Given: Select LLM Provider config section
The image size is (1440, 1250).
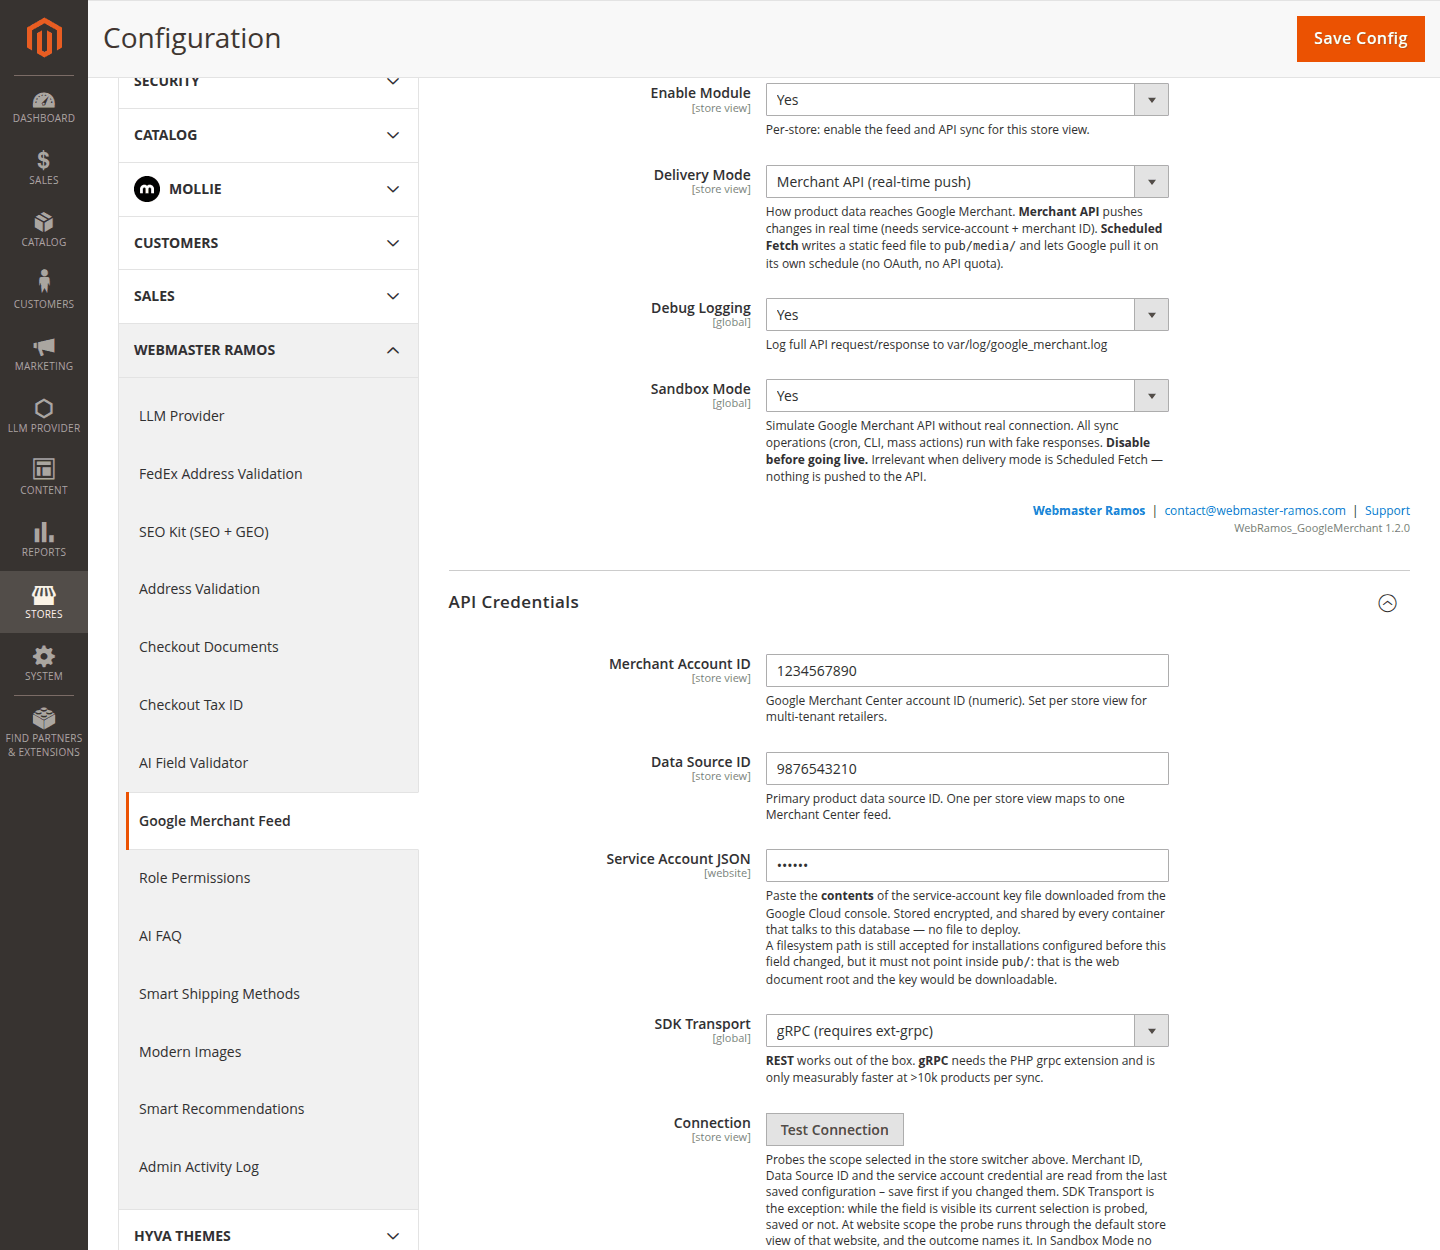Looking at the screenshot, I should pyautogui.click(x=268, y=416).
